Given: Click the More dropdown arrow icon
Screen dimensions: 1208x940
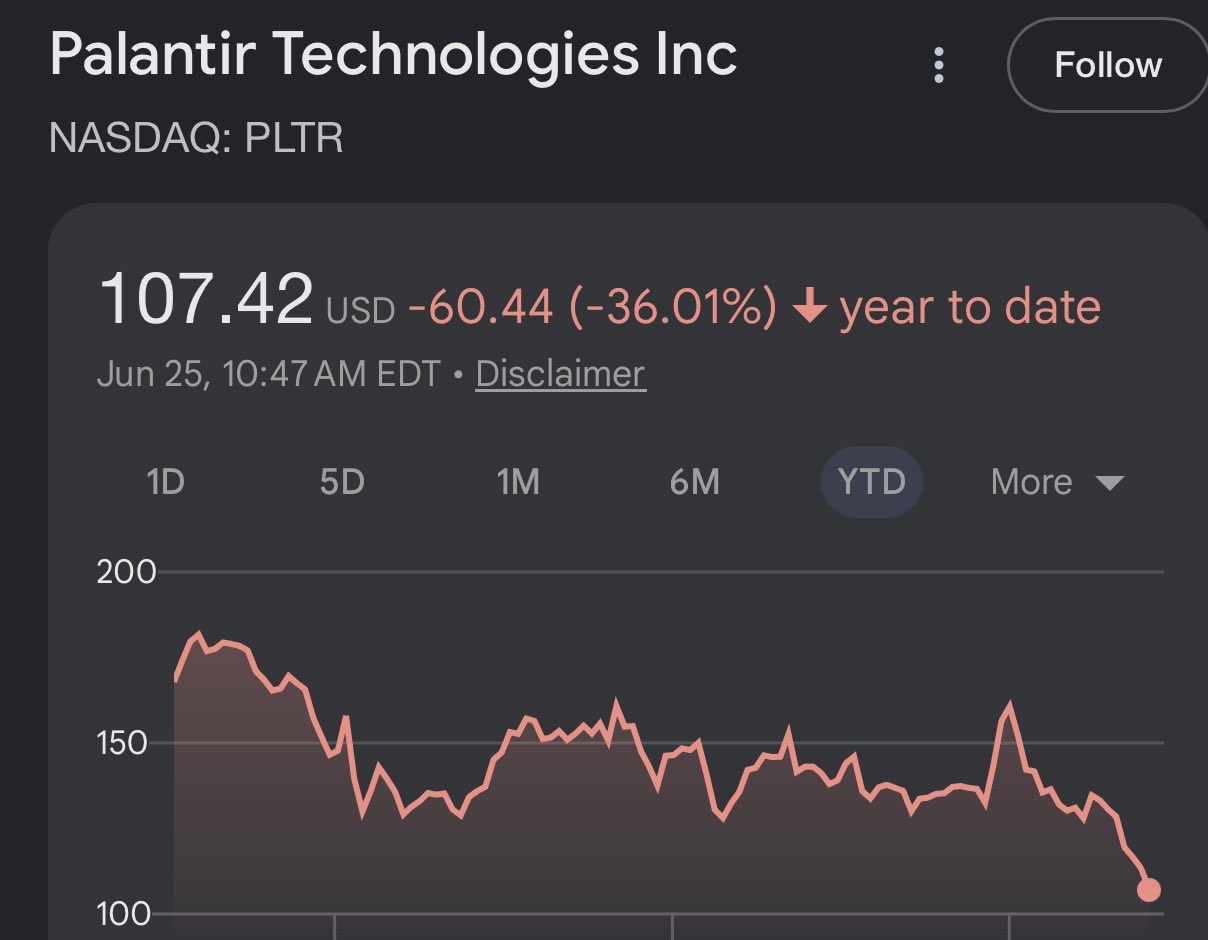Looking at the screenshot, I should [1110, 483].
